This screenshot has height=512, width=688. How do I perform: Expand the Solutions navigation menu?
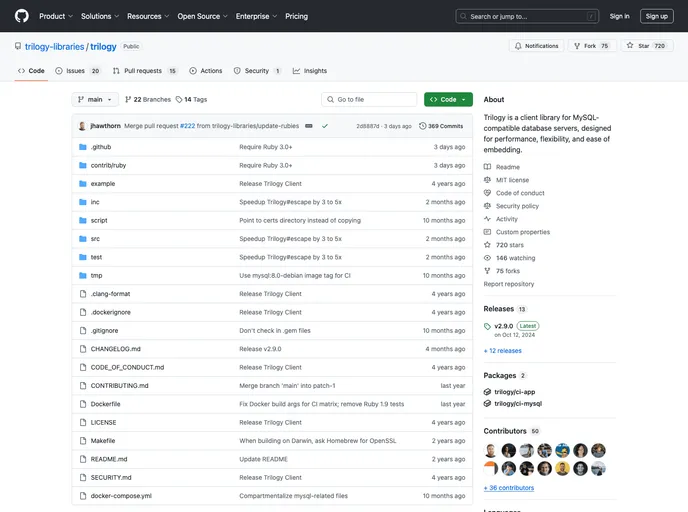pyautogui.click(x=100, y=16)
